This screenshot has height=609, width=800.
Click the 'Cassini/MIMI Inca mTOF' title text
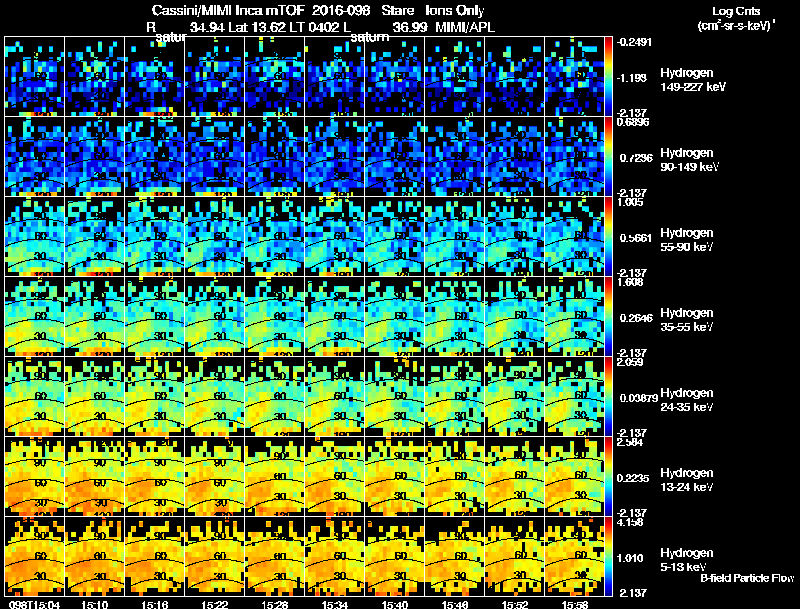point(228,10)
